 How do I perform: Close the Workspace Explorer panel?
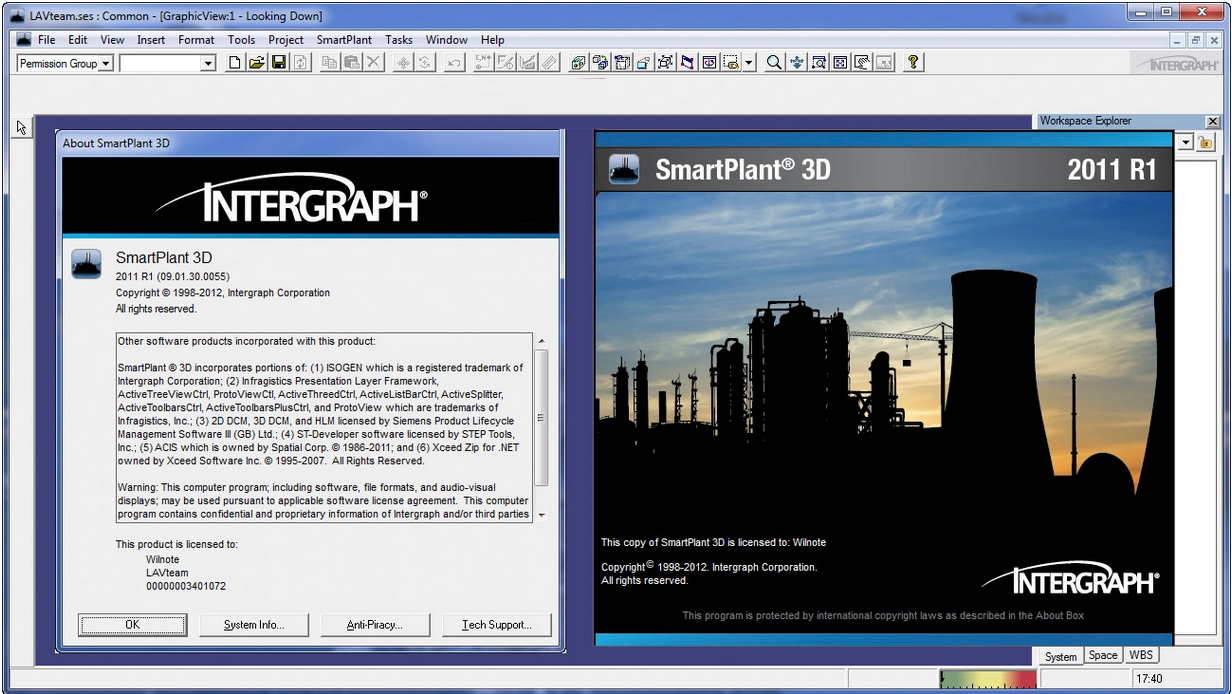click(1213, 121)
